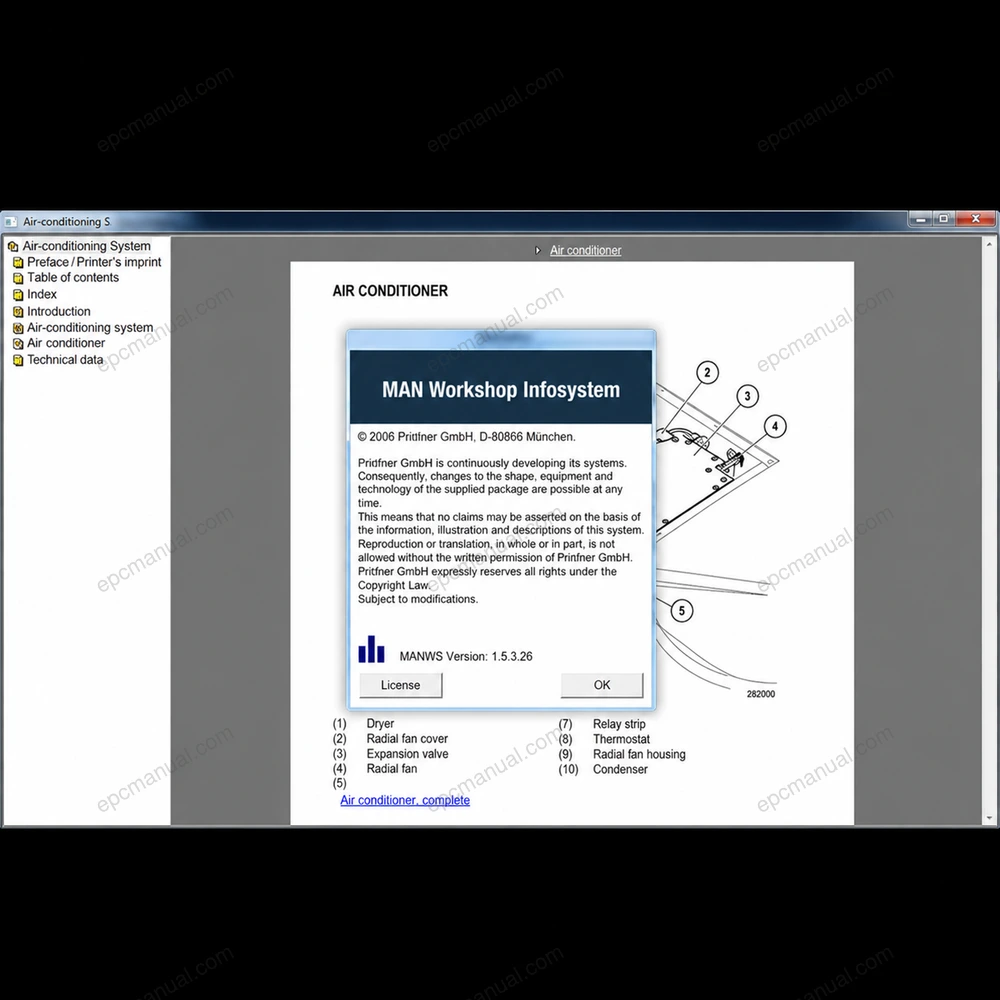Click the Radial fan cover legend entry

(407, 739)
